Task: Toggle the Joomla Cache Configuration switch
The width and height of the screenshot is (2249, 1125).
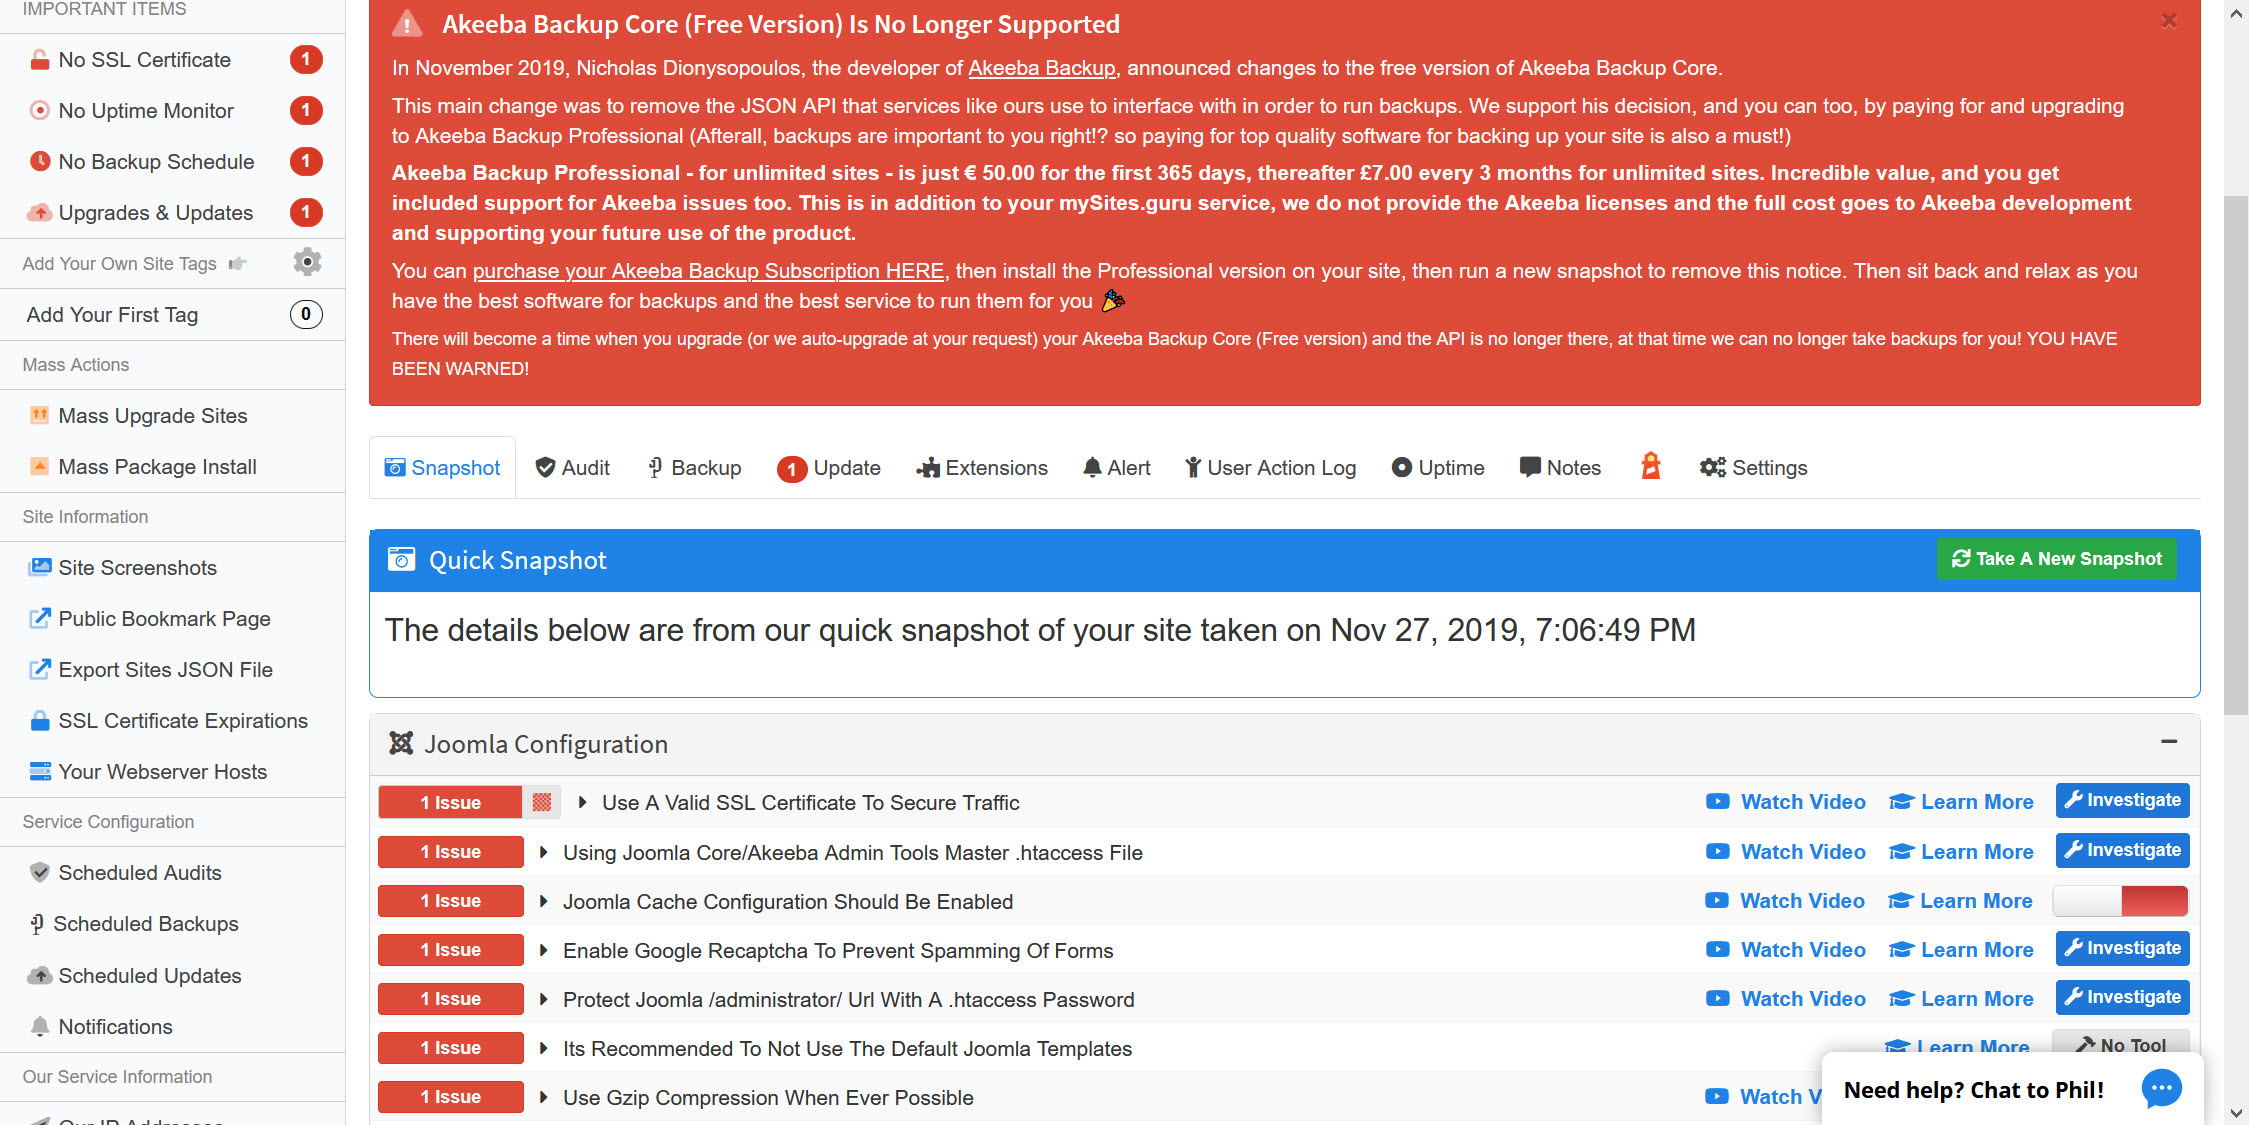Action: point(2120,901)
